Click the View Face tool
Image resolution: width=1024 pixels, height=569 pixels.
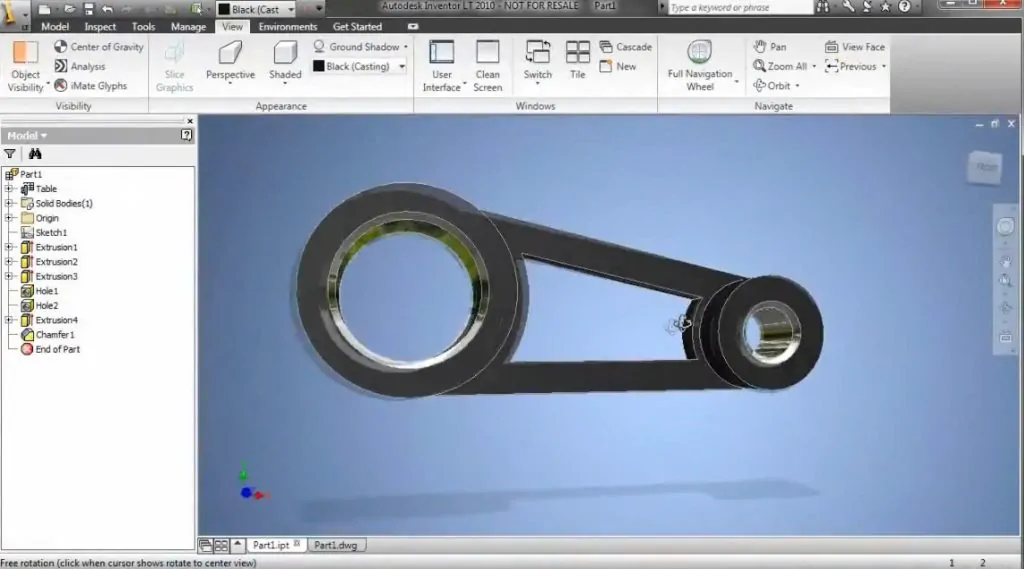tap(855, 47)
